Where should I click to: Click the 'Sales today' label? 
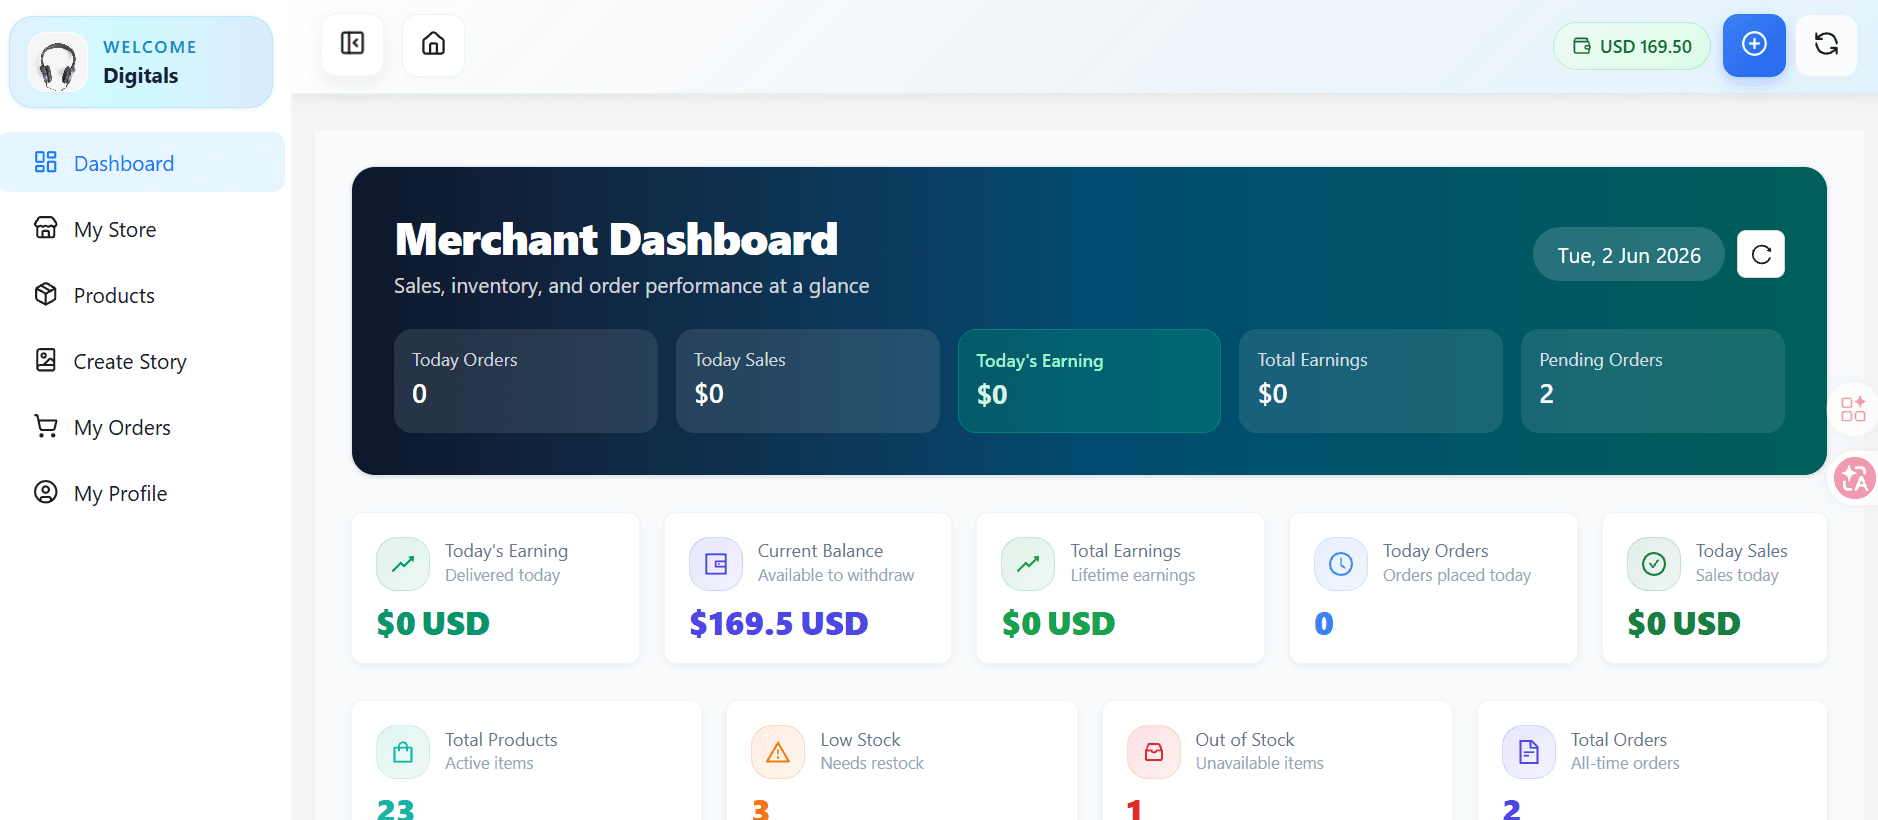point(1737,575)
